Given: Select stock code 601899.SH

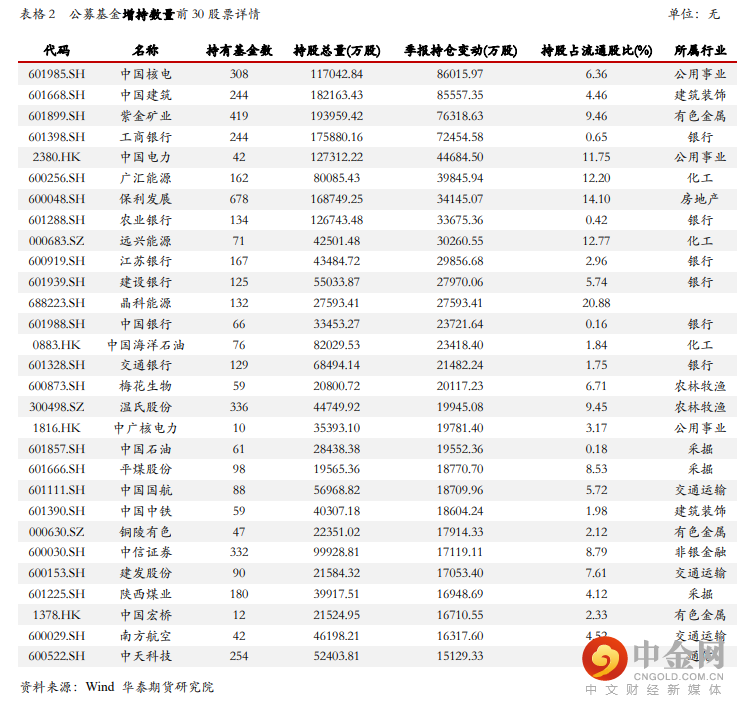Looking at the screenshot, I should click(57, 116).
